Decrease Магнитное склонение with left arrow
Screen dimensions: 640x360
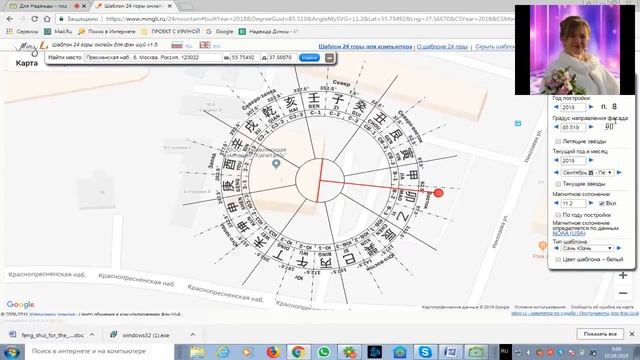pos(556,203)
